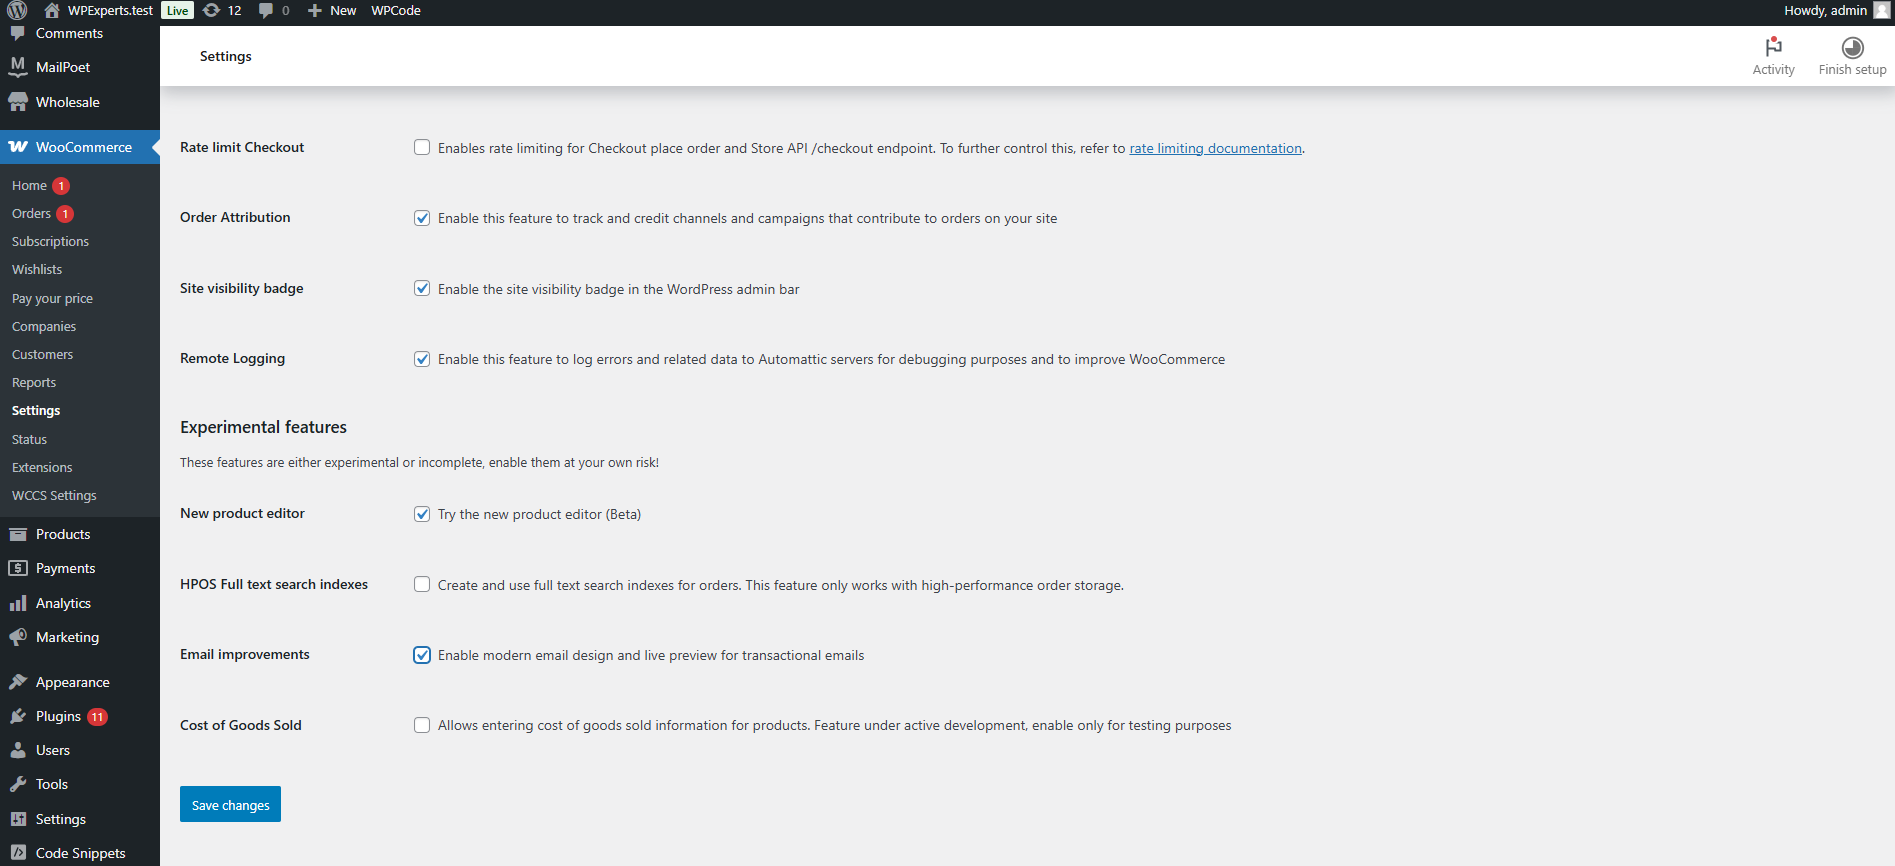Uncheck the Order Attribution checkbox
The image size is (1895, 866).
click(422, 218)
